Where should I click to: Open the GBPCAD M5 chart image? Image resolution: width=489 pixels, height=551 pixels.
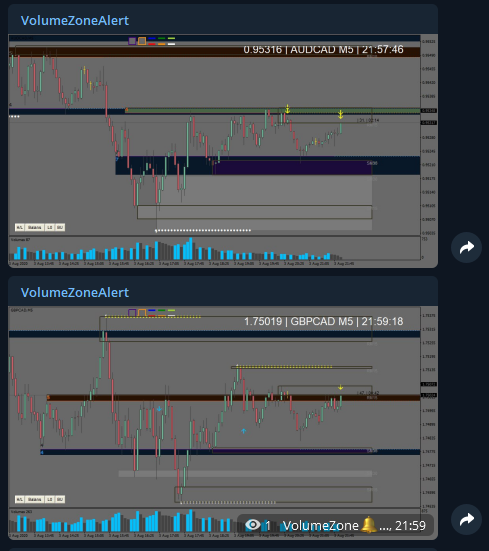tap(223, 423)
